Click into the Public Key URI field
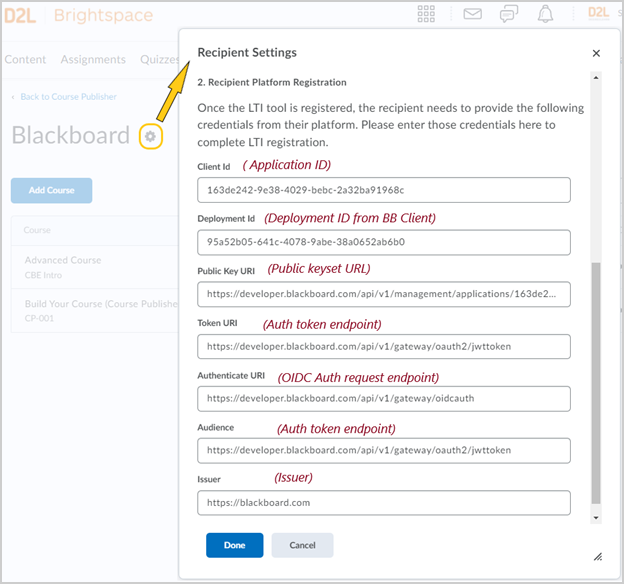 (x=384, y=294)
